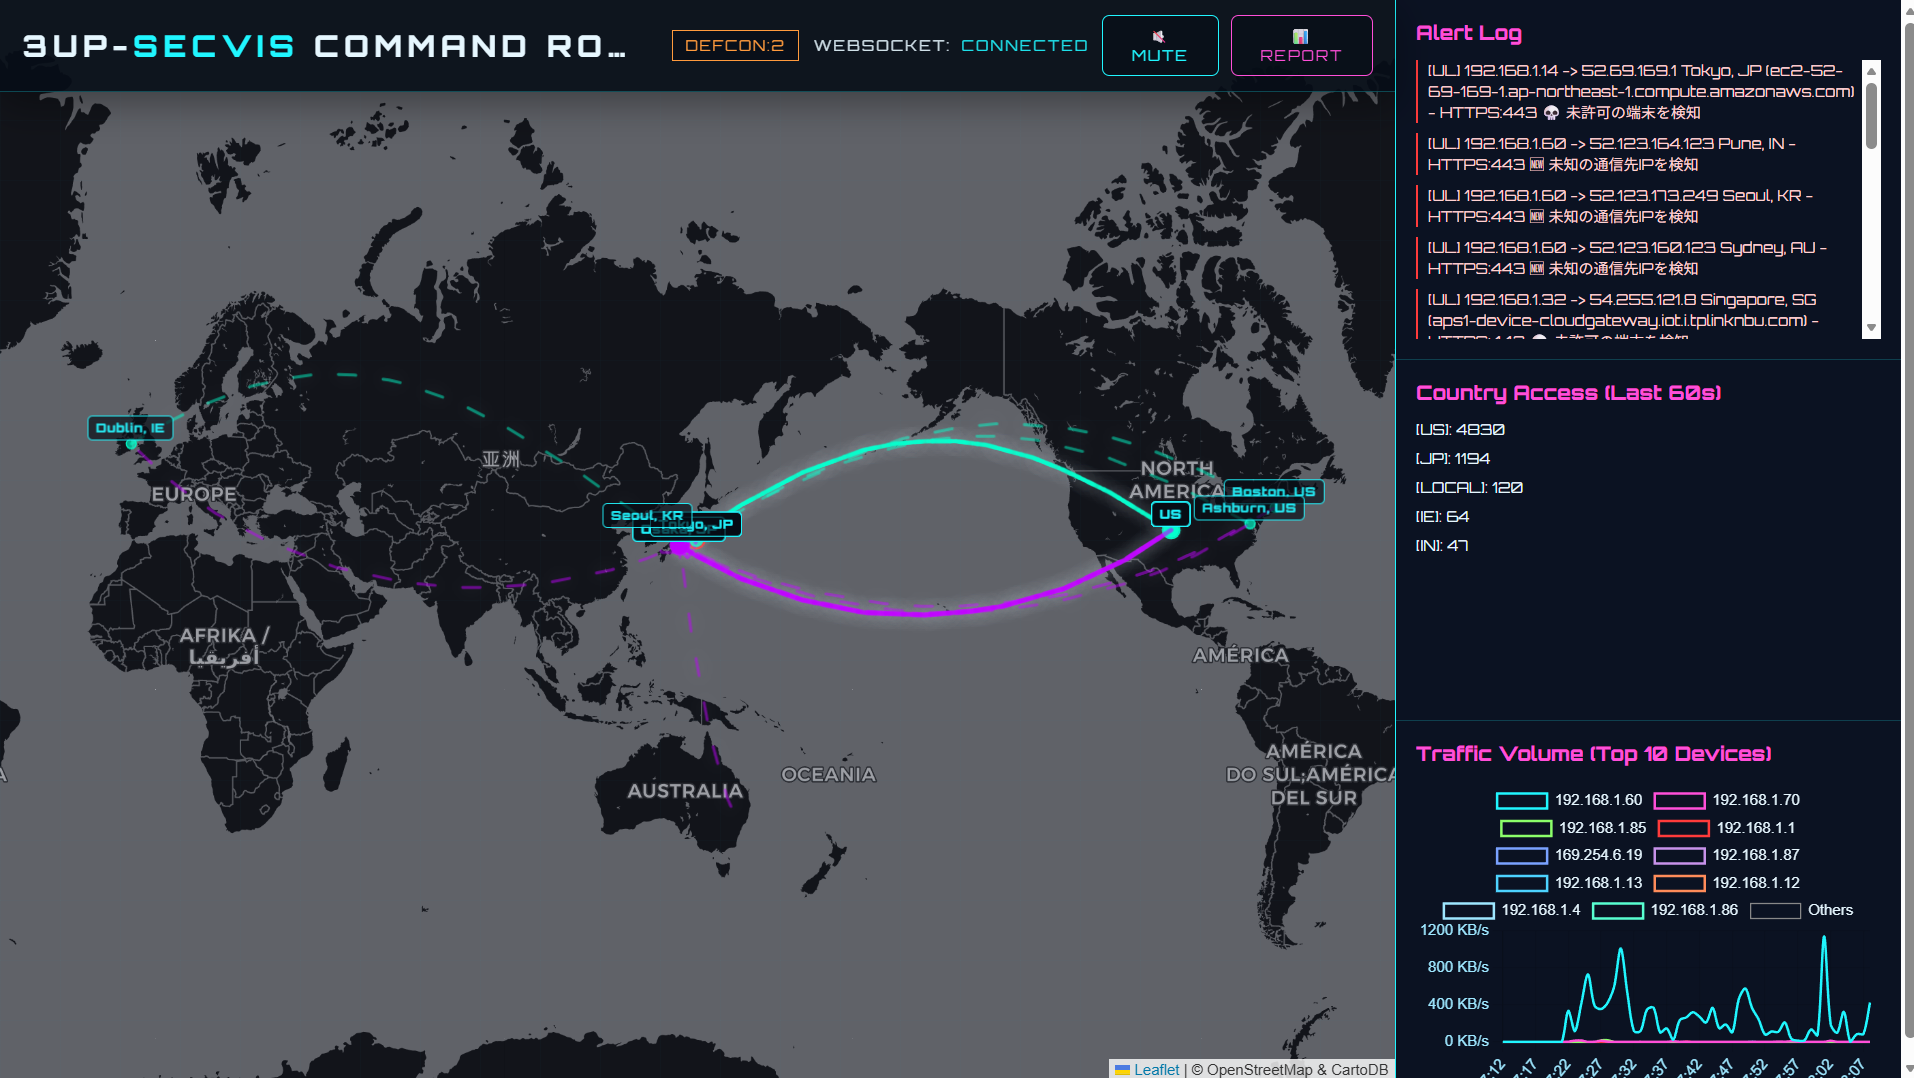
Task: Click the US marker on the map
Action: [1170, 514]
